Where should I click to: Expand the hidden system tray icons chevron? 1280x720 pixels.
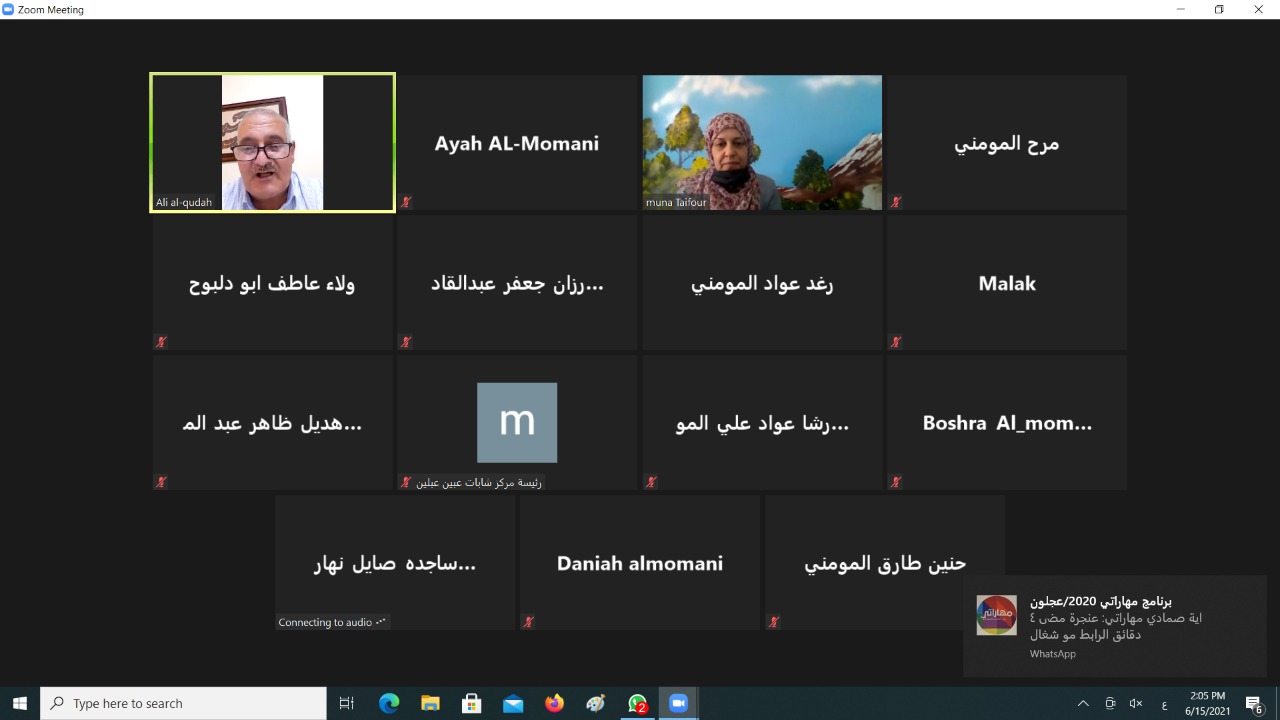tap(1083, 704)
